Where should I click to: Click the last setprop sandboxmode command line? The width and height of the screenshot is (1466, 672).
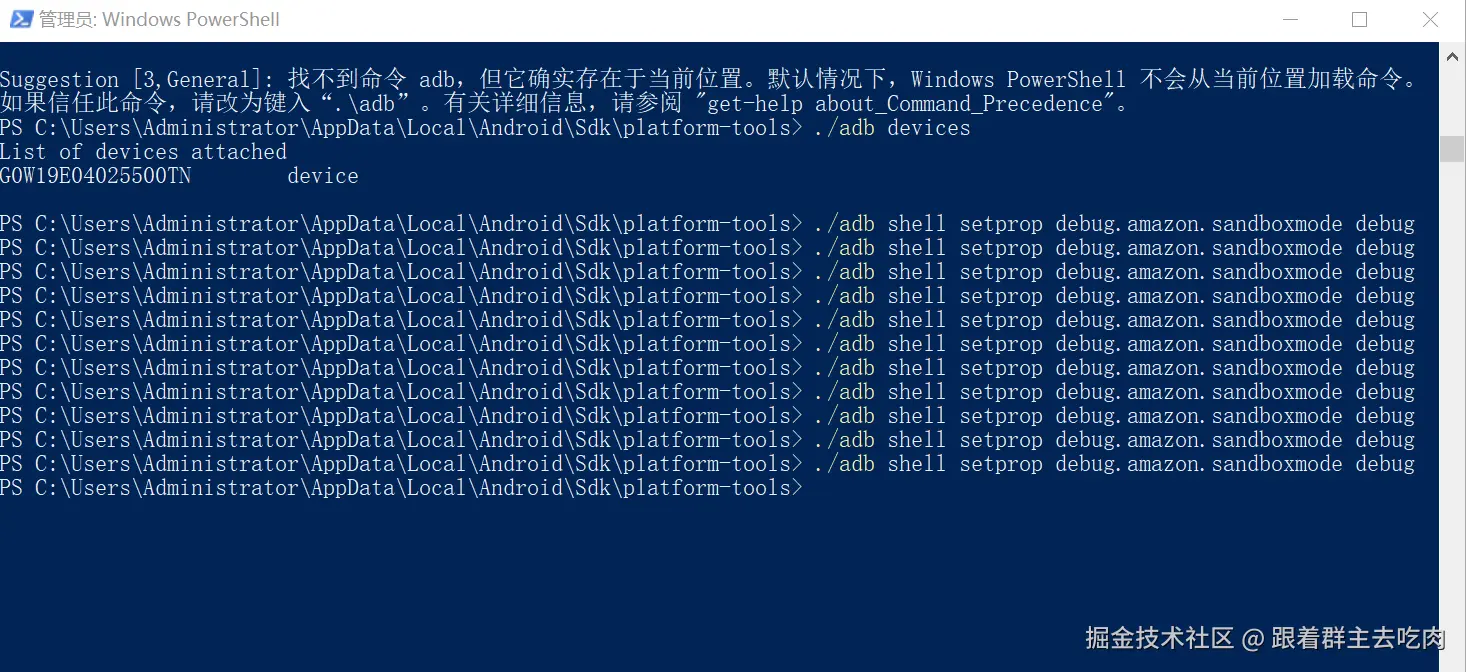click(x=707, y=464)
